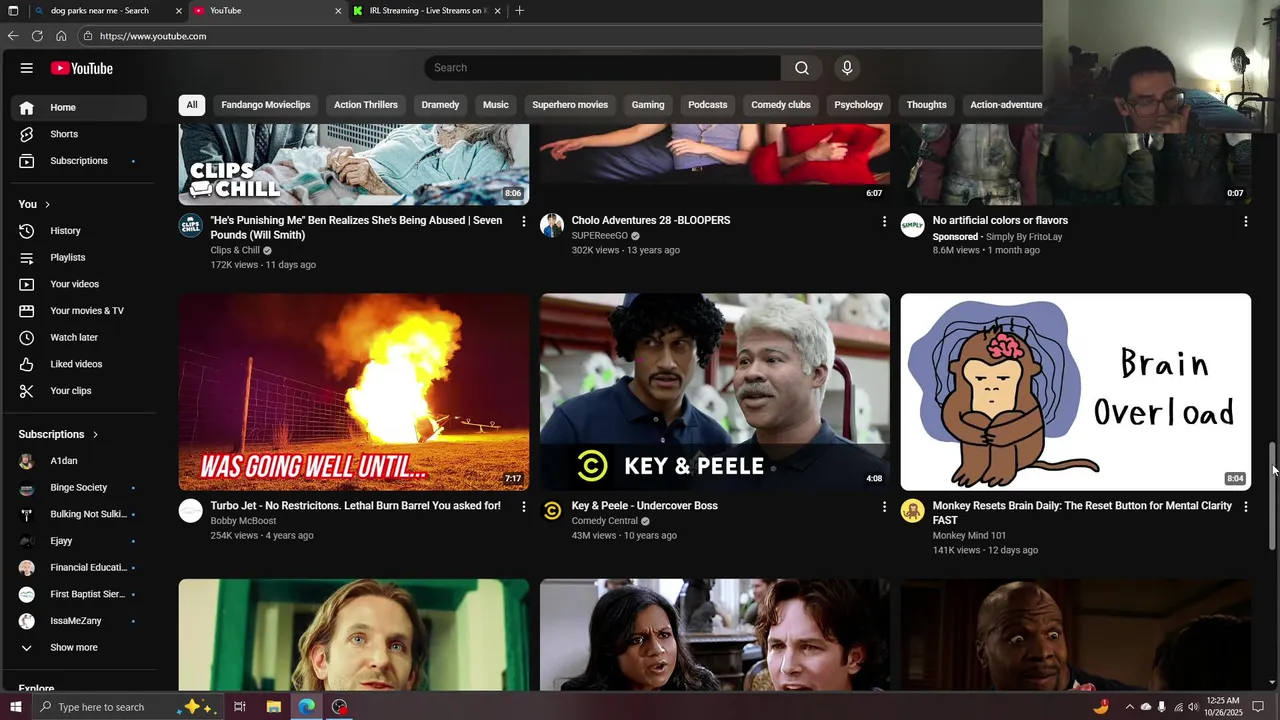Open SUPEReeeGO channel link
The height and width of the screenshot is (720, 1280).
tap(600, 236)
